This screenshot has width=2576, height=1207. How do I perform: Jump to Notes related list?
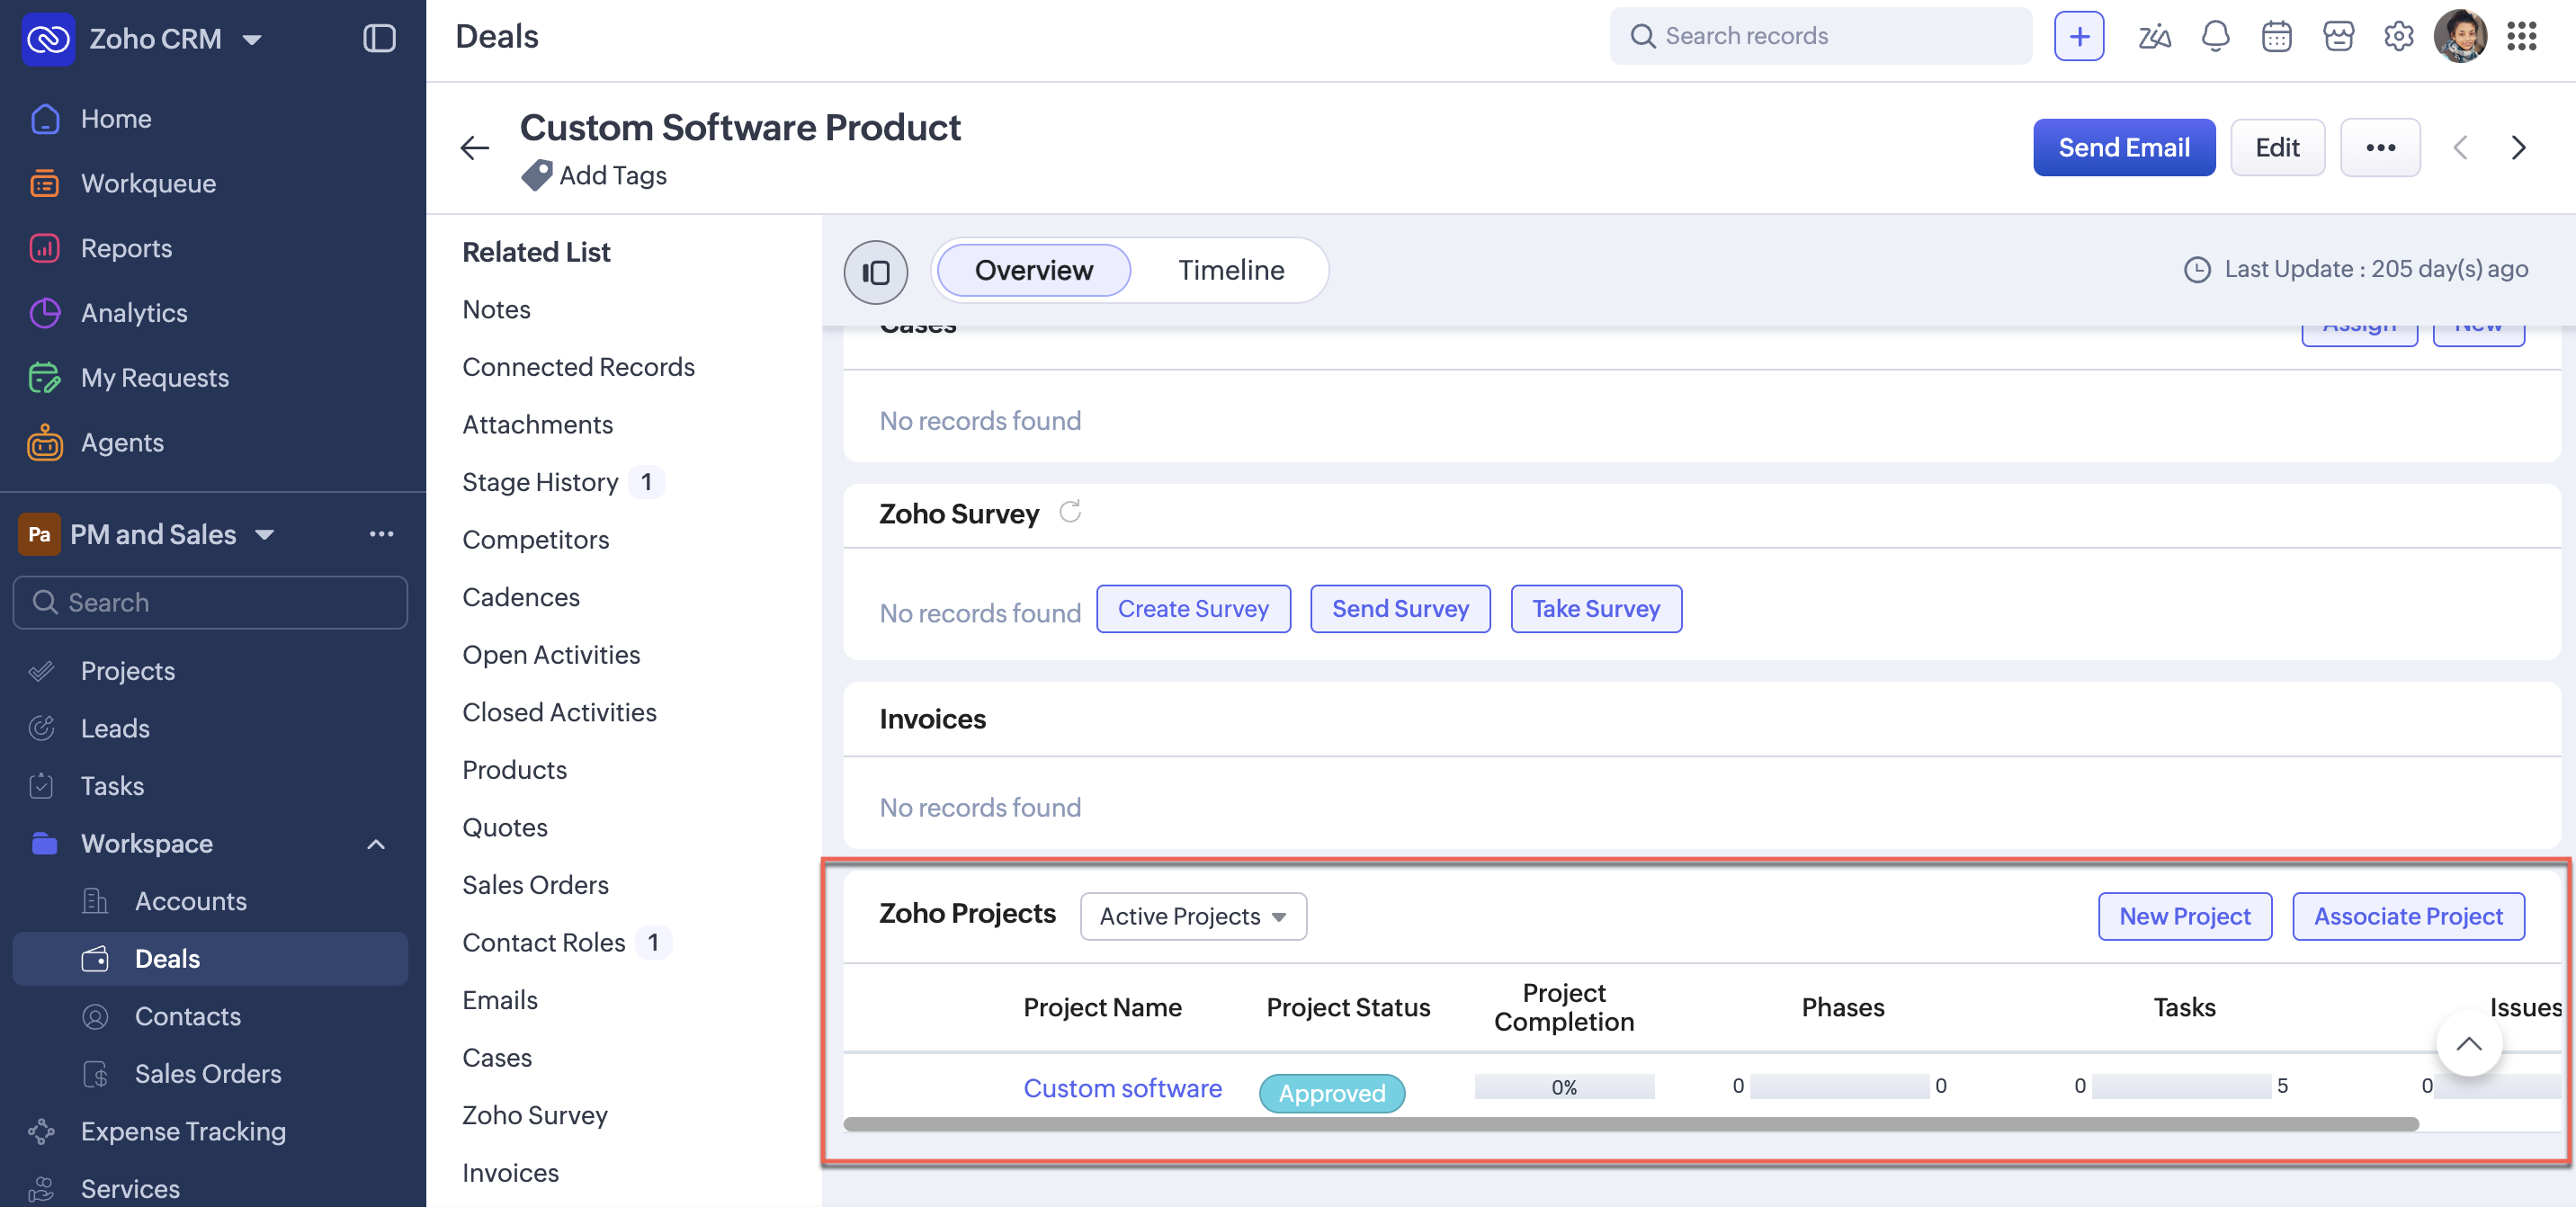pos(496,309)
